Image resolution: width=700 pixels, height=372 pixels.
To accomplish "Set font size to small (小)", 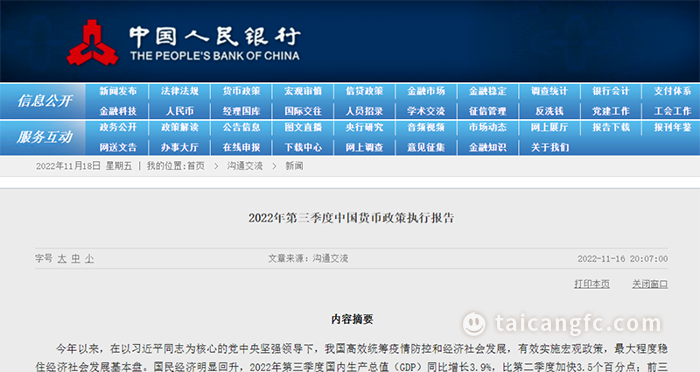I will pos(89,259).
